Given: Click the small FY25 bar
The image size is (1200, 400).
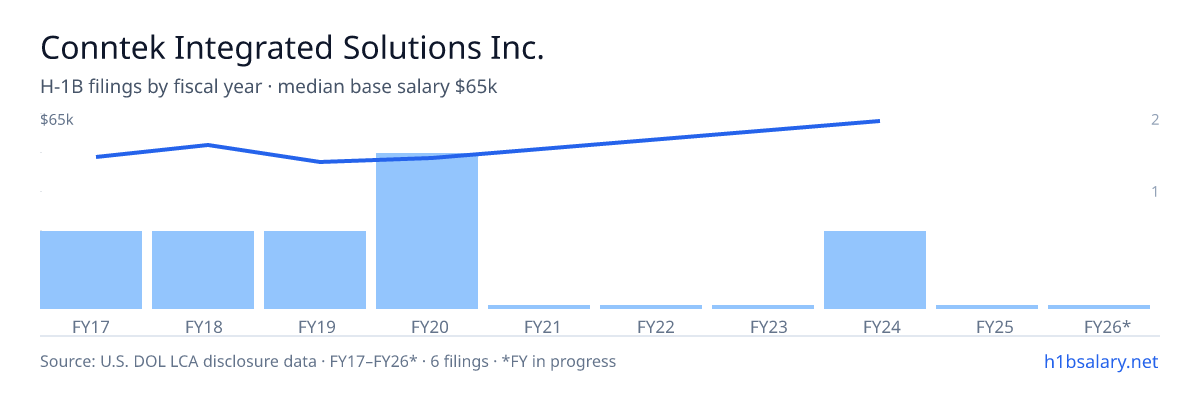Looking at the screenshot, I should pos(987,307).
